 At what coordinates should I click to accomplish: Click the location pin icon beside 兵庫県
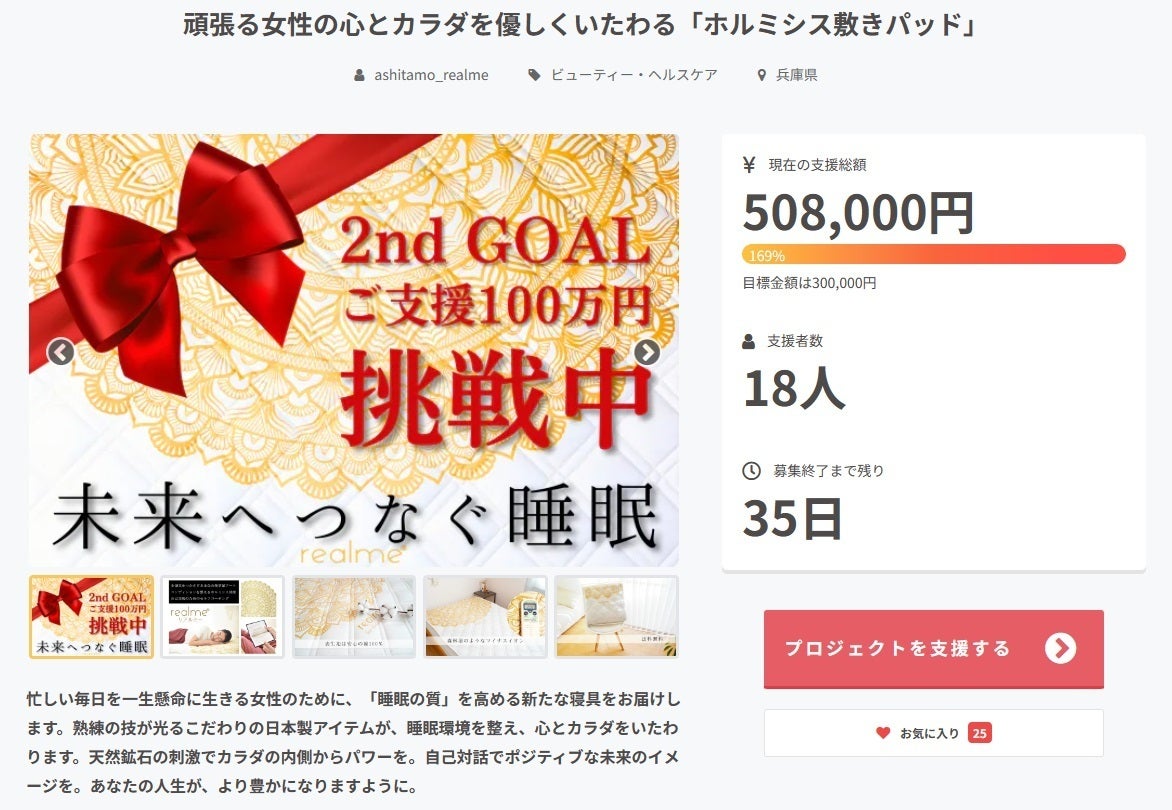pyautogui.click(x=762, y=75)
